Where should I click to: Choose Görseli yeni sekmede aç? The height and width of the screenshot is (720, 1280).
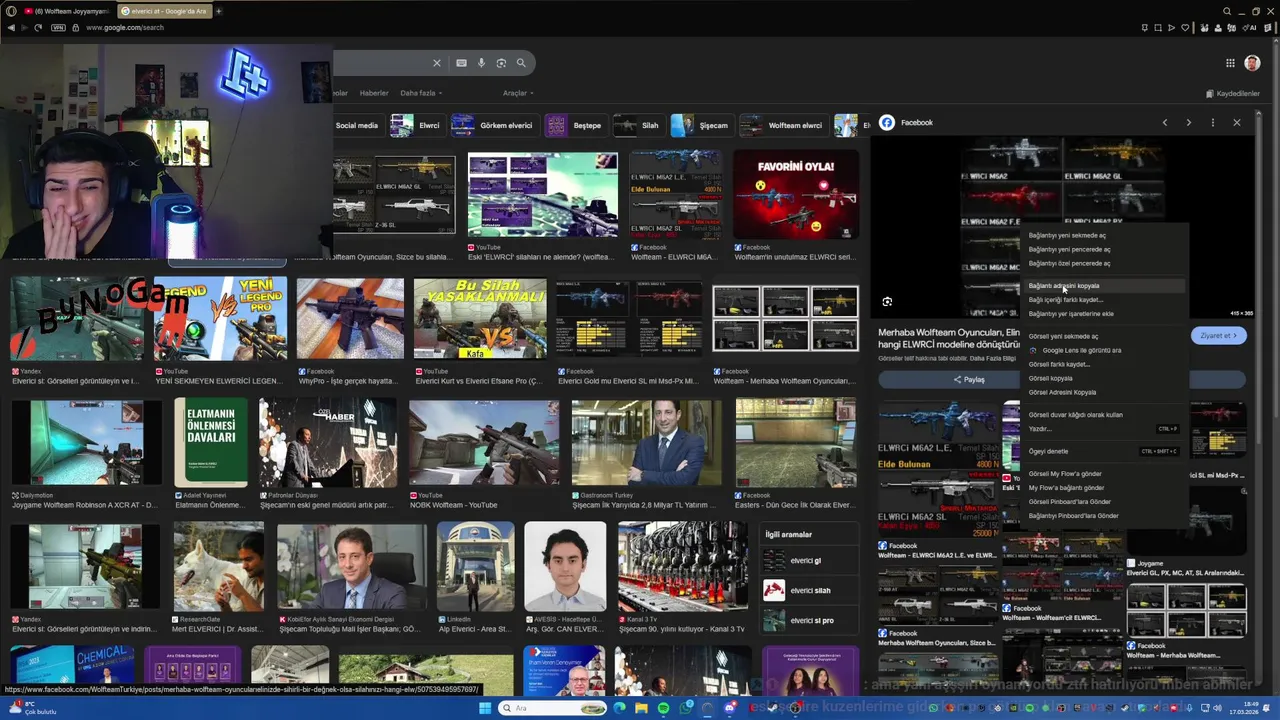coord(1063,336)
